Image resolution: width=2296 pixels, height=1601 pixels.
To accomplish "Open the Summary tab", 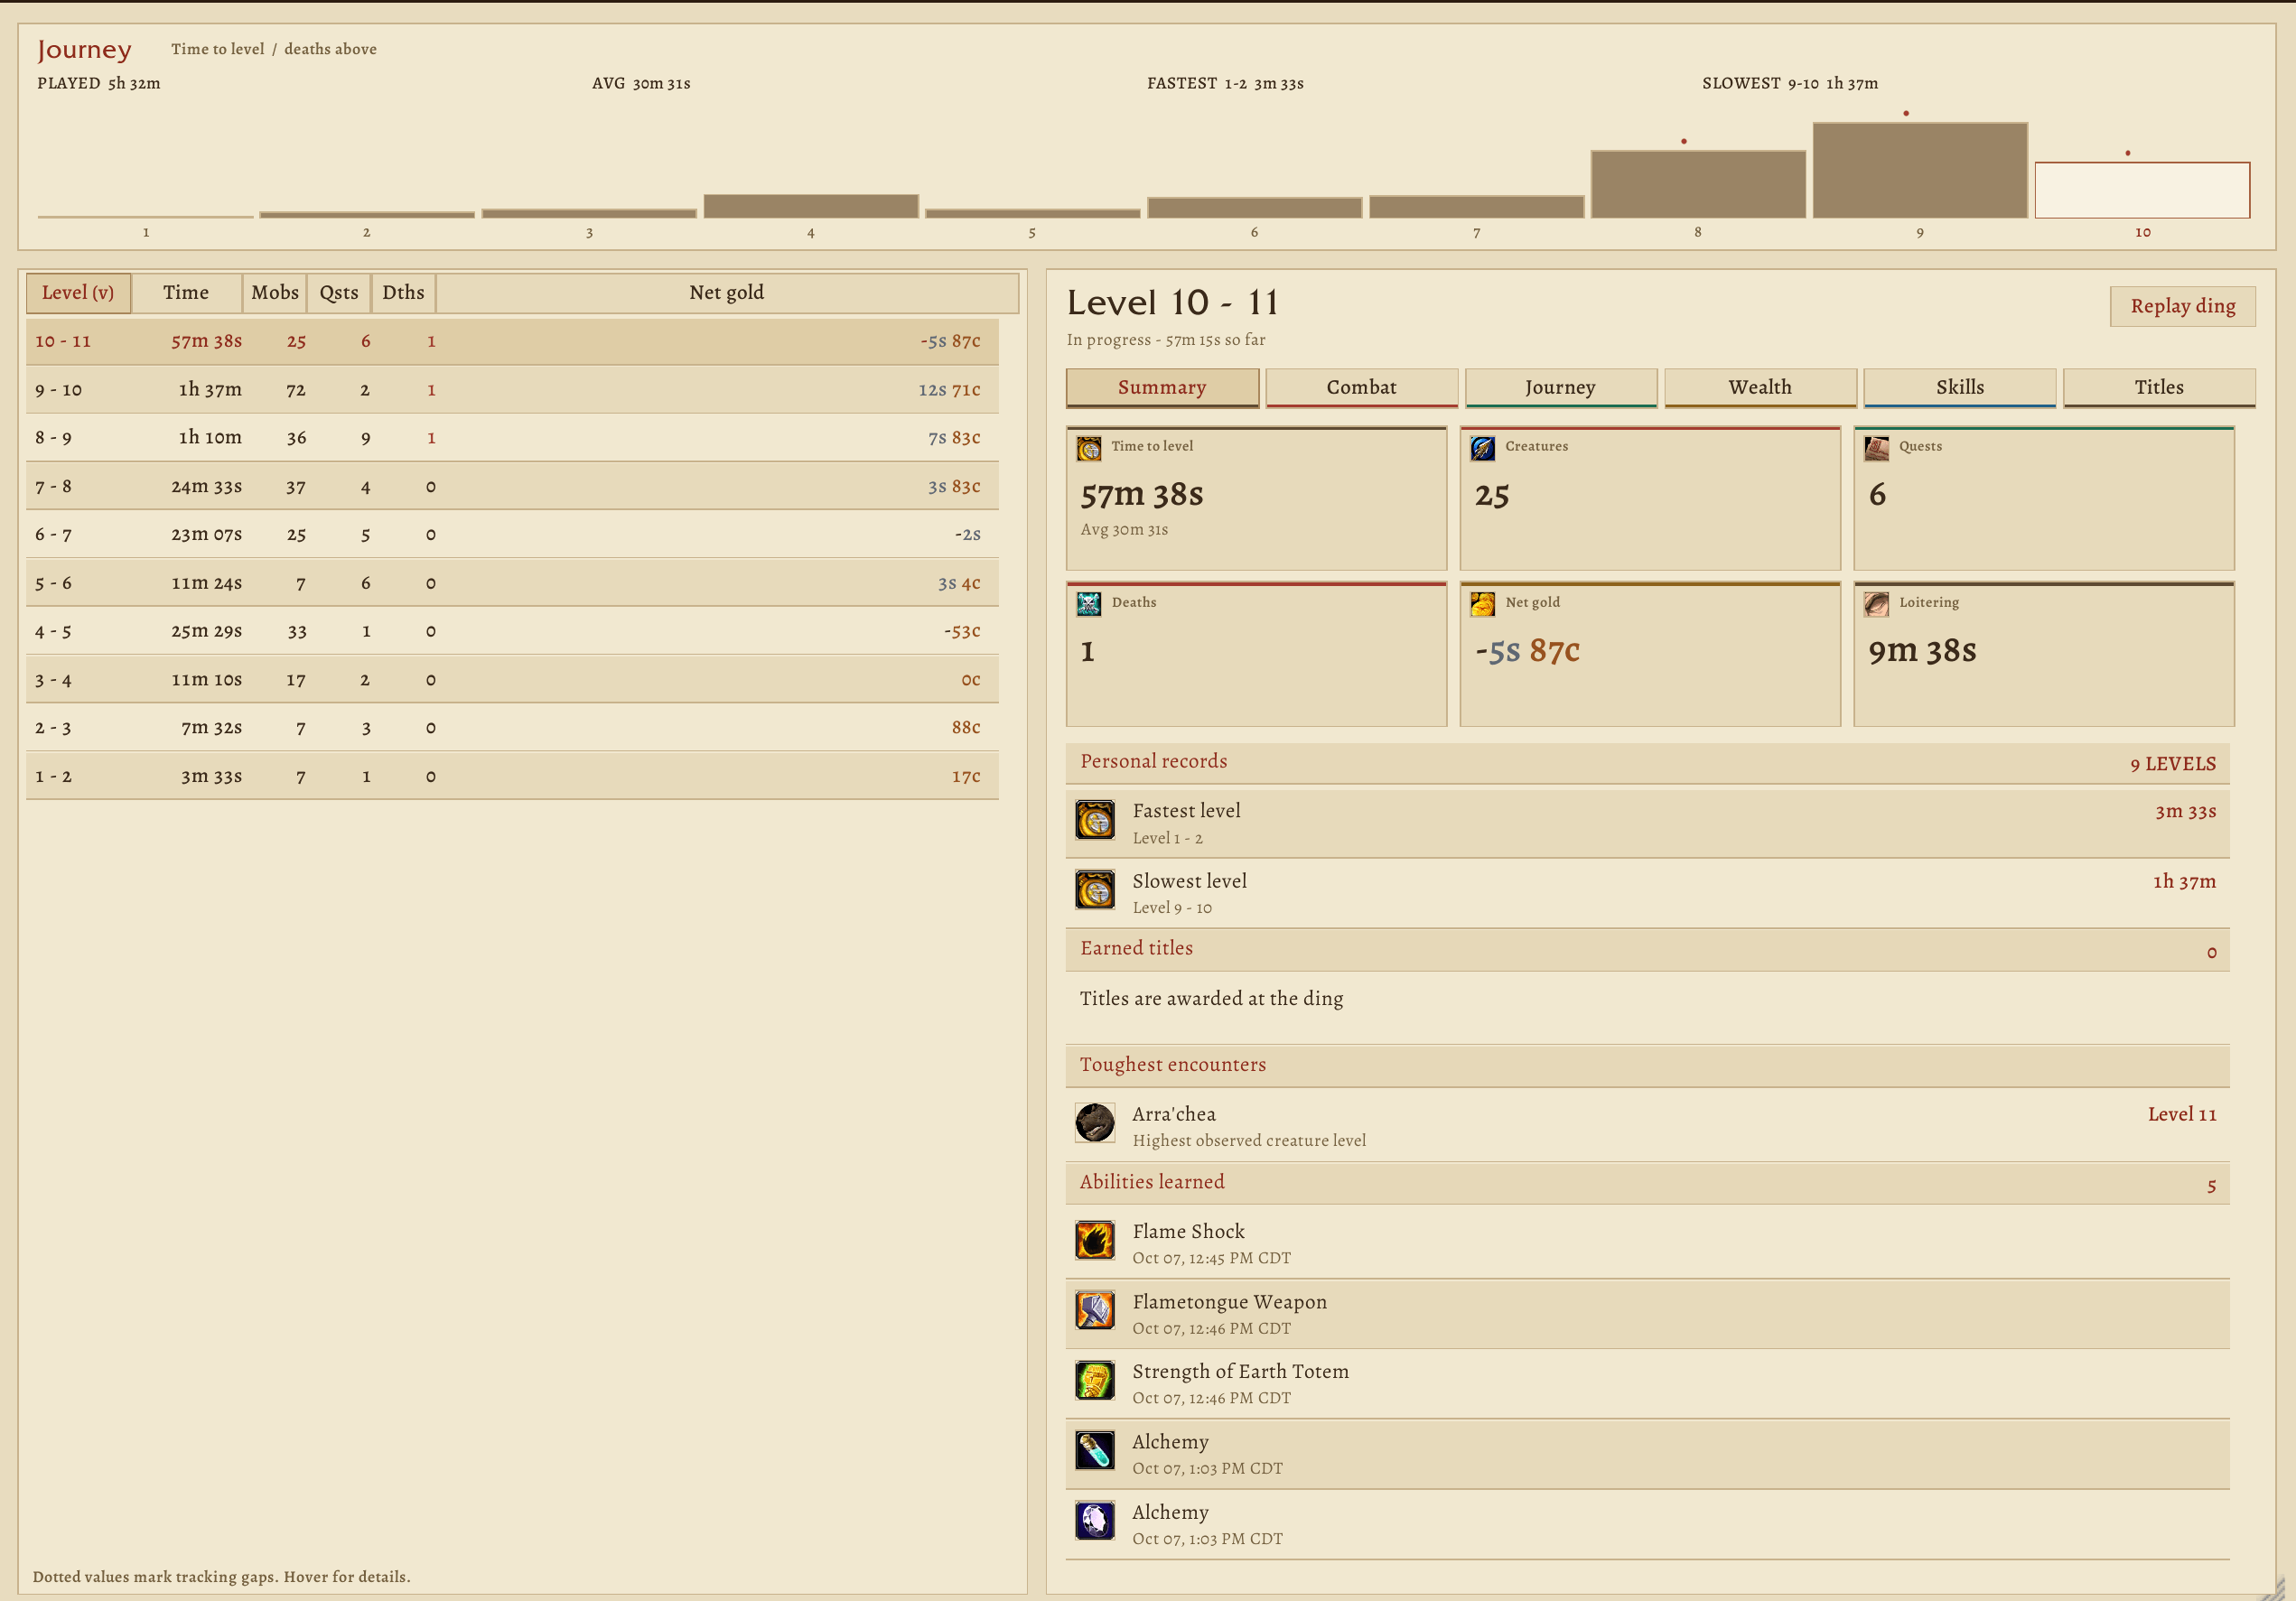I will point(1162,388).
